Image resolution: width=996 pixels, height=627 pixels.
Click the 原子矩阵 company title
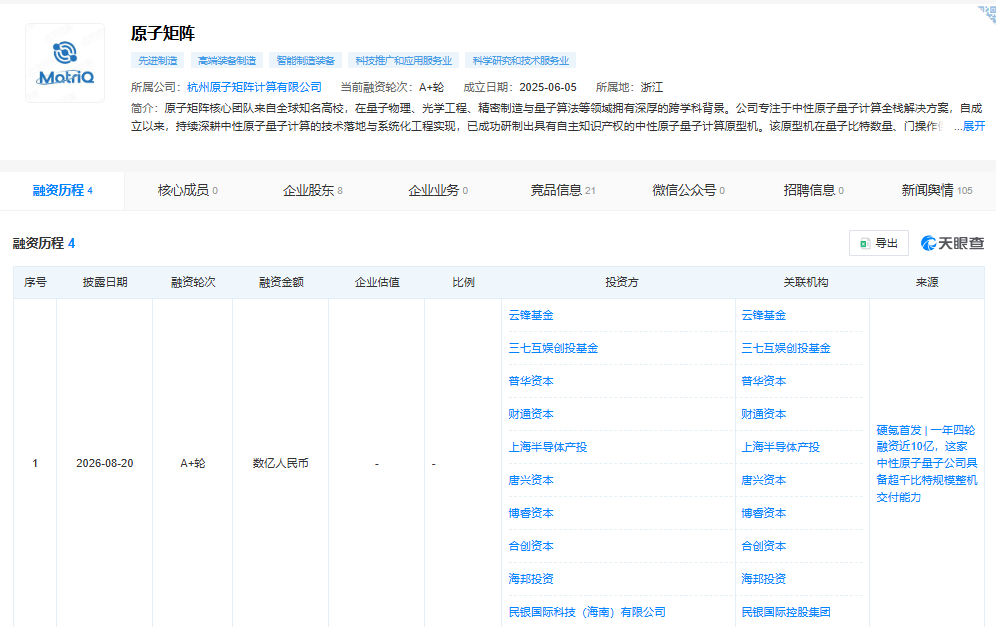pos(163,33)
